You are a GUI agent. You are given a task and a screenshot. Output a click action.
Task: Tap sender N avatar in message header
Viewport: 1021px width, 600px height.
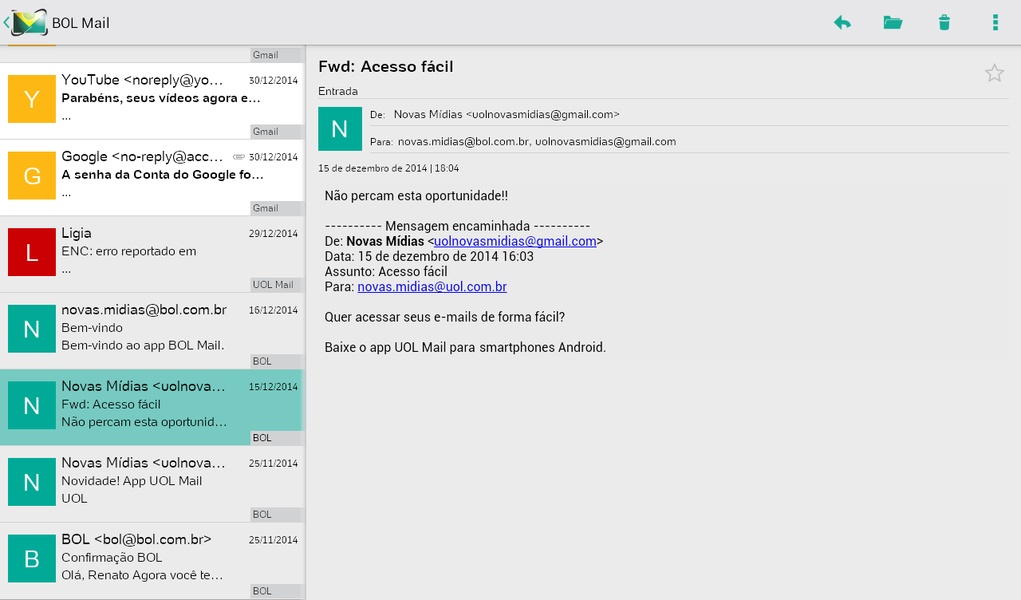click(340, 129)
